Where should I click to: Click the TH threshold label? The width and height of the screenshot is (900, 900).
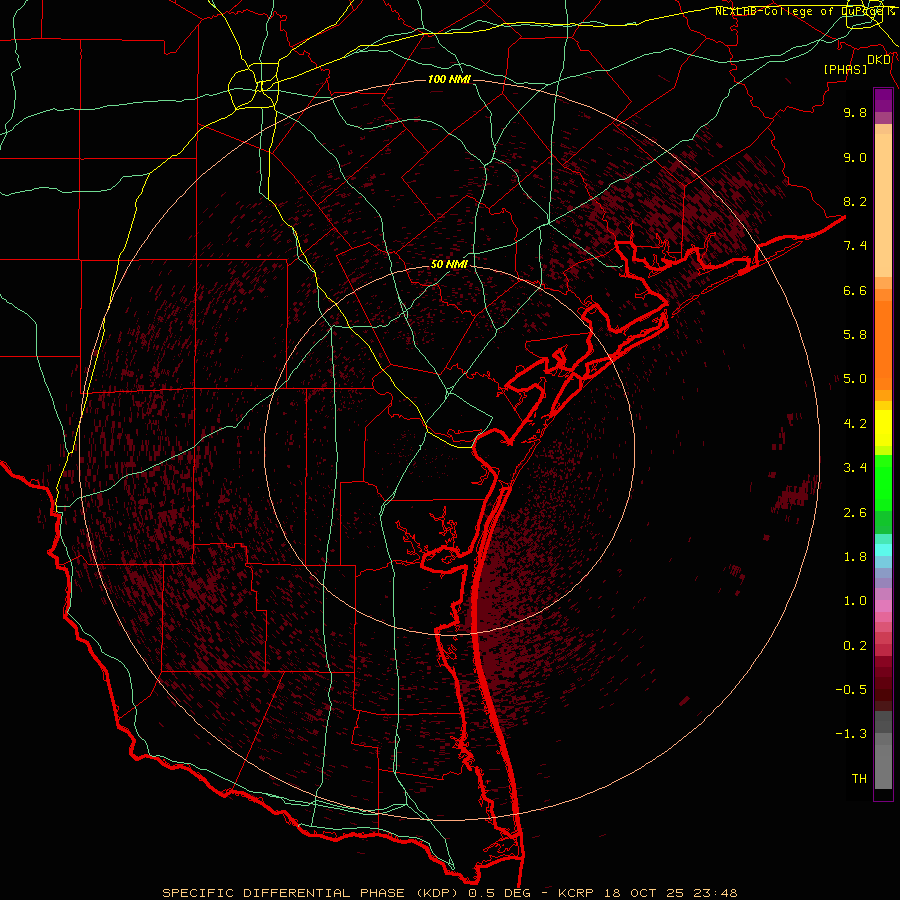click(x=859, y=779)
